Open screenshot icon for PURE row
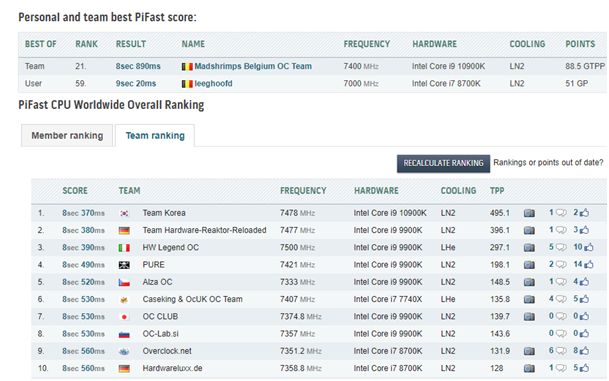 click(529, 265)
